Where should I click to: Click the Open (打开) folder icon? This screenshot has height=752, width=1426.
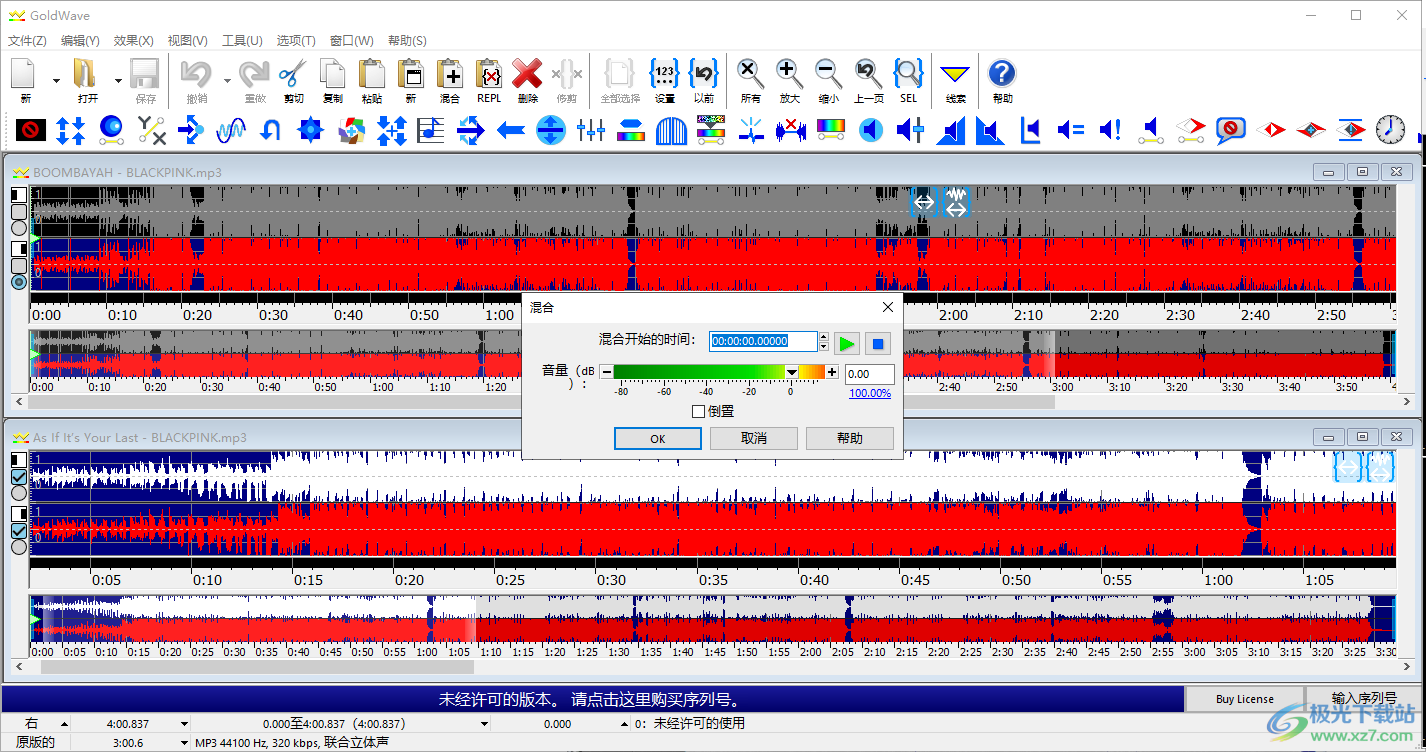(87, 74)
